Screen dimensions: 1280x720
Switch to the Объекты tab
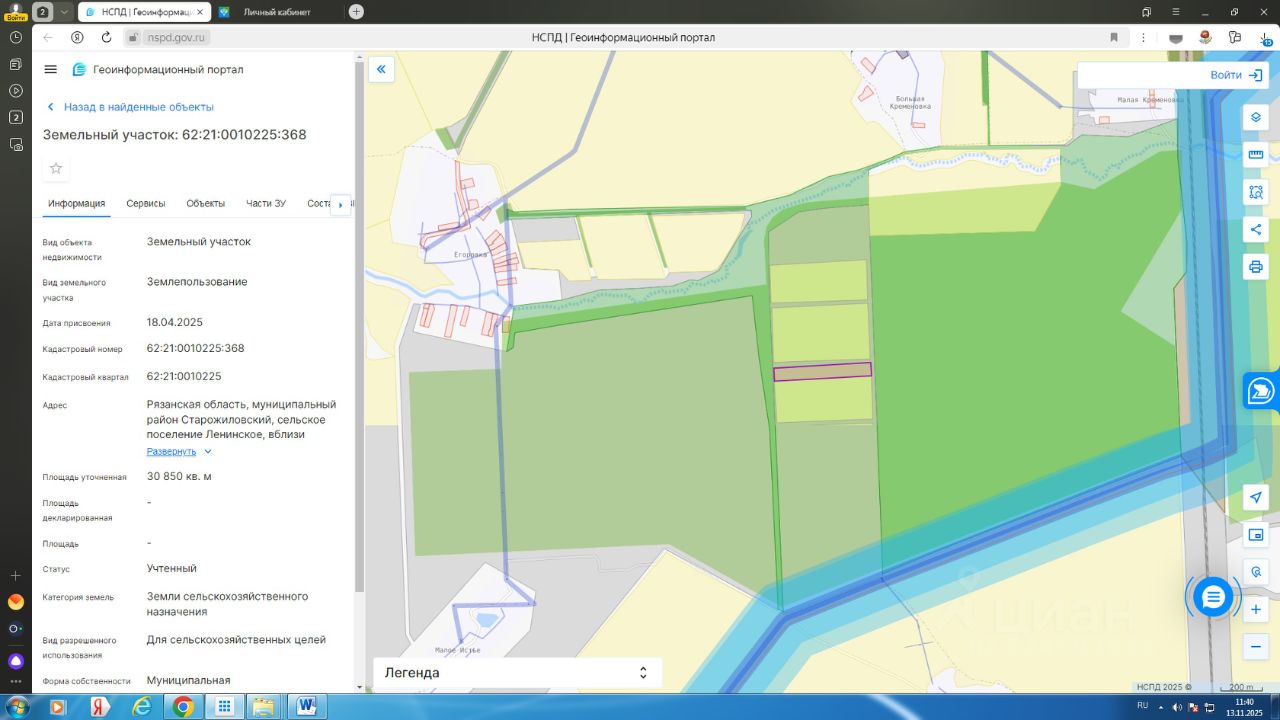click(205, 204)
